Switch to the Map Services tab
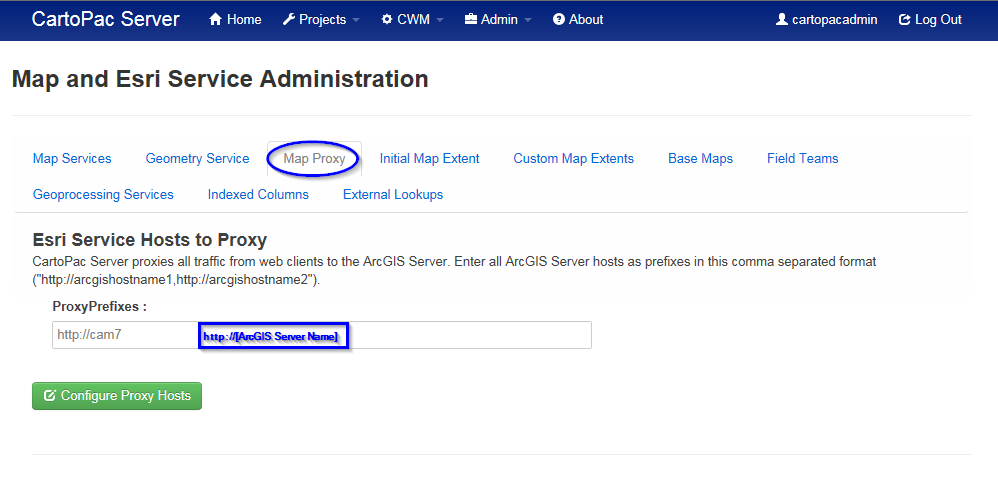 click(72, 159)
